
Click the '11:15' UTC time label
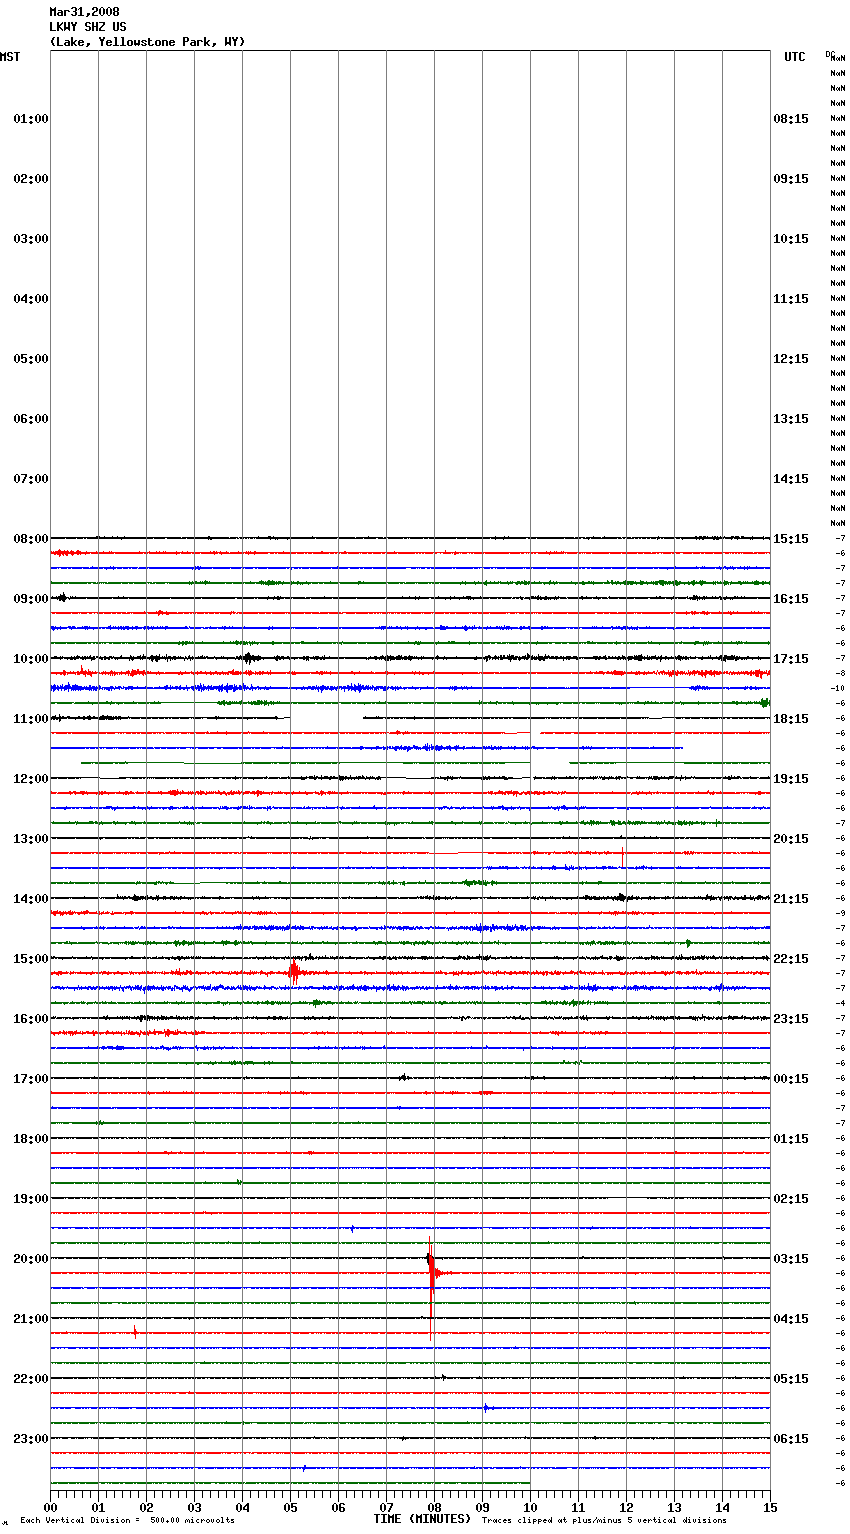[x=791, y=299]
